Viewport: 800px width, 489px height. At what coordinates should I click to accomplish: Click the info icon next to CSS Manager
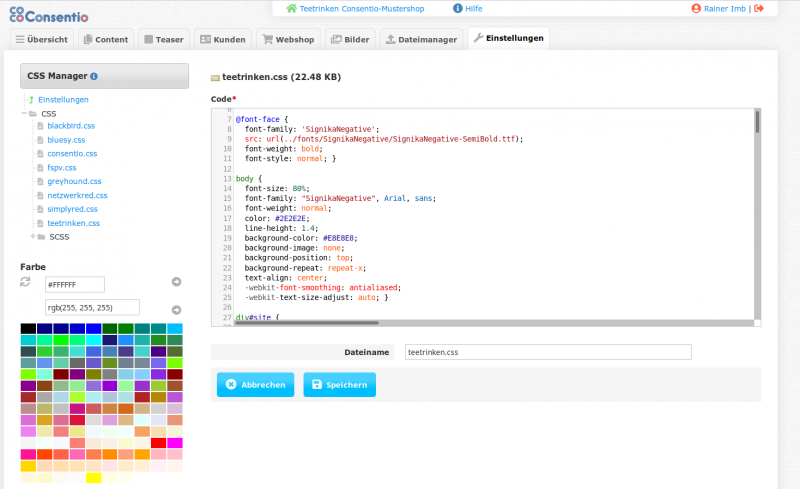pos(94,76)
